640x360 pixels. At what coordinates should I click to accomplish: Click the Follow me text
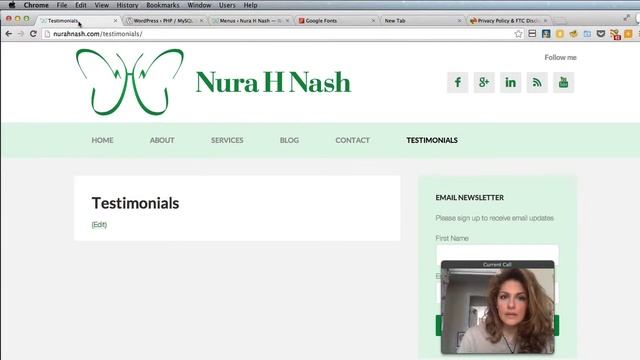[560, 58]
